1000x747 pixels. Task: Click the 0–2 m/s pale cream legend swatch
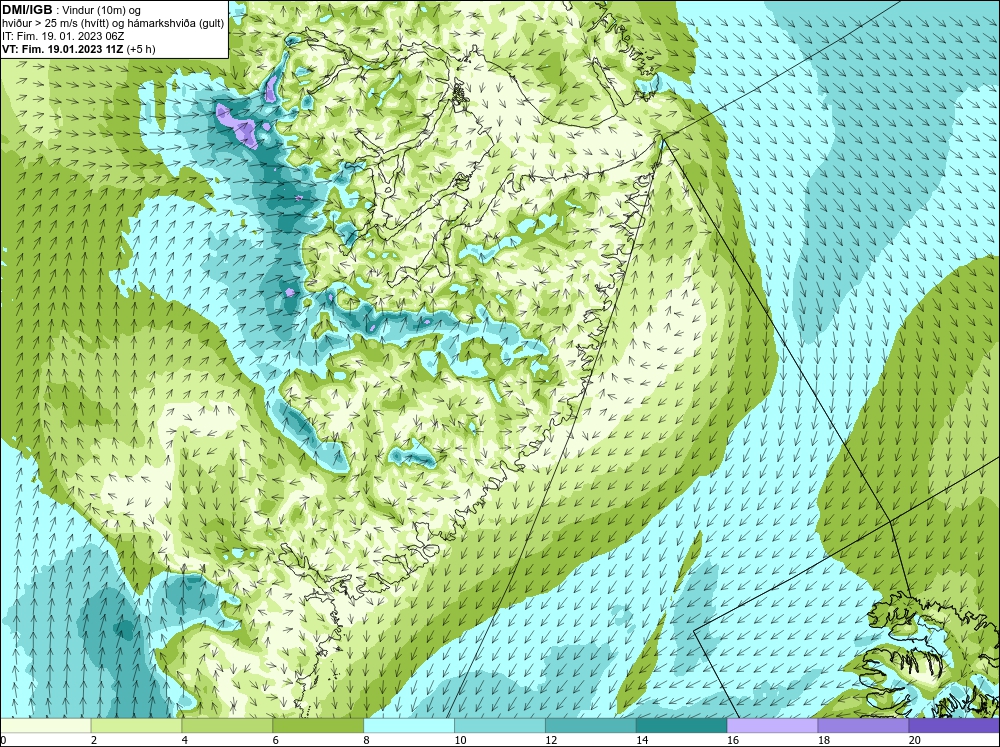click(x=46, y=726)
